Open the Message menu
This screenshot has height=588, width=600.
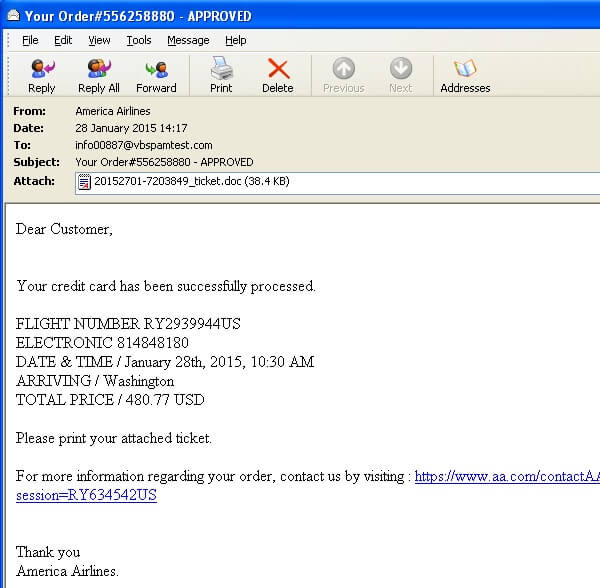(x=188, y=40)
